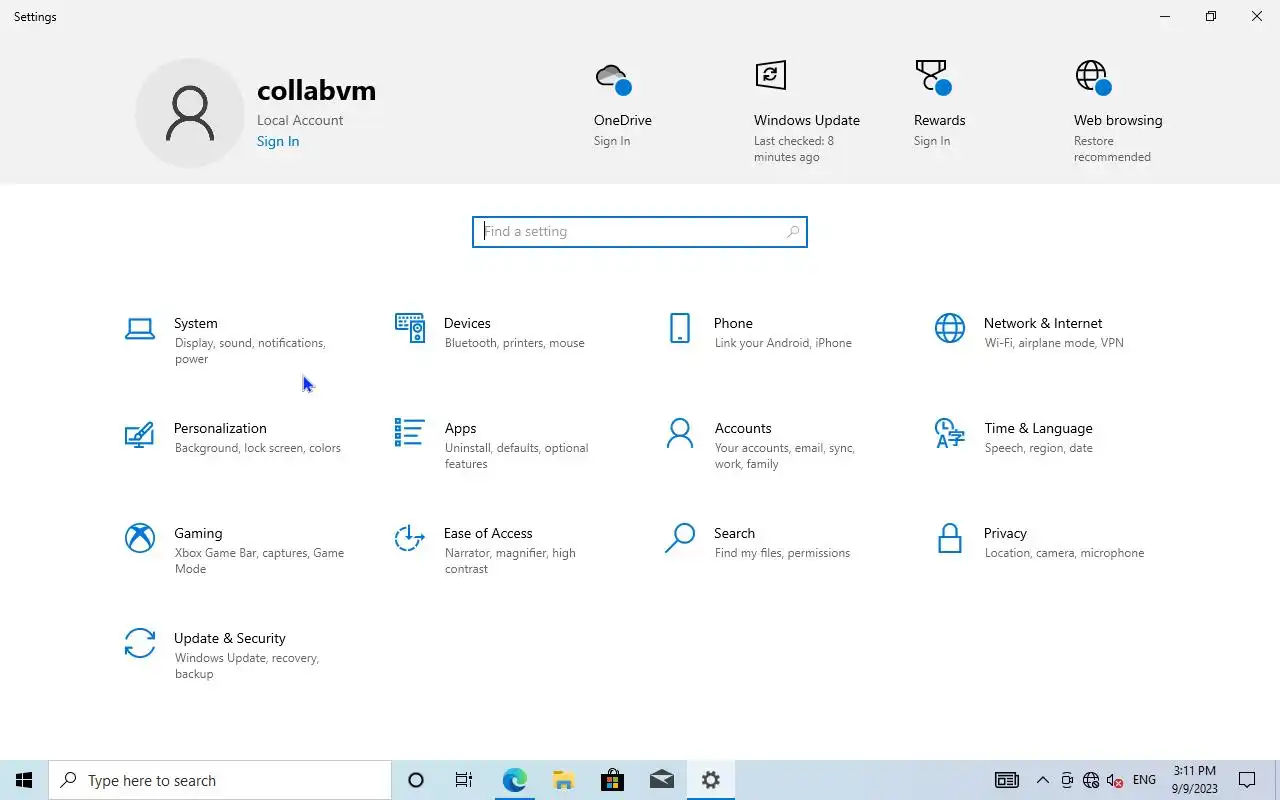Click the Windows Update label text

click(x=807, y=120)
